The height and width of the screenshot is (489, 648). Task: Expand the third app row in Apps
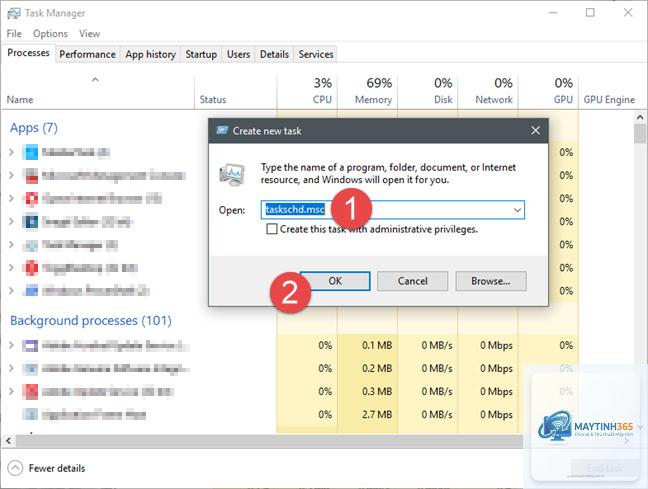(12, 198)
